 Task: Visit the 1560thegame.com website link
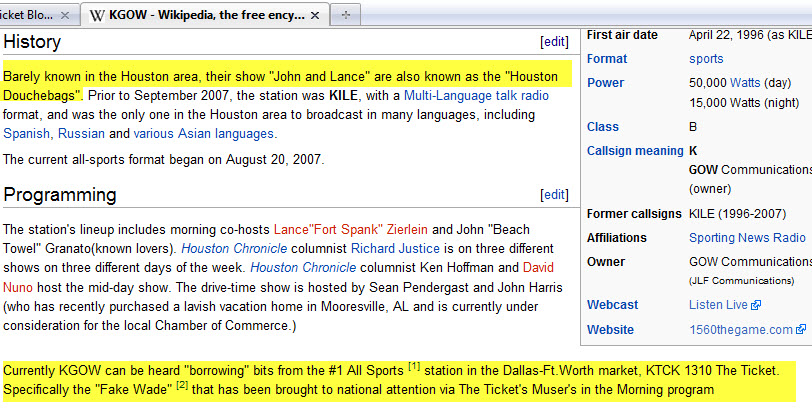coord(741,329)
